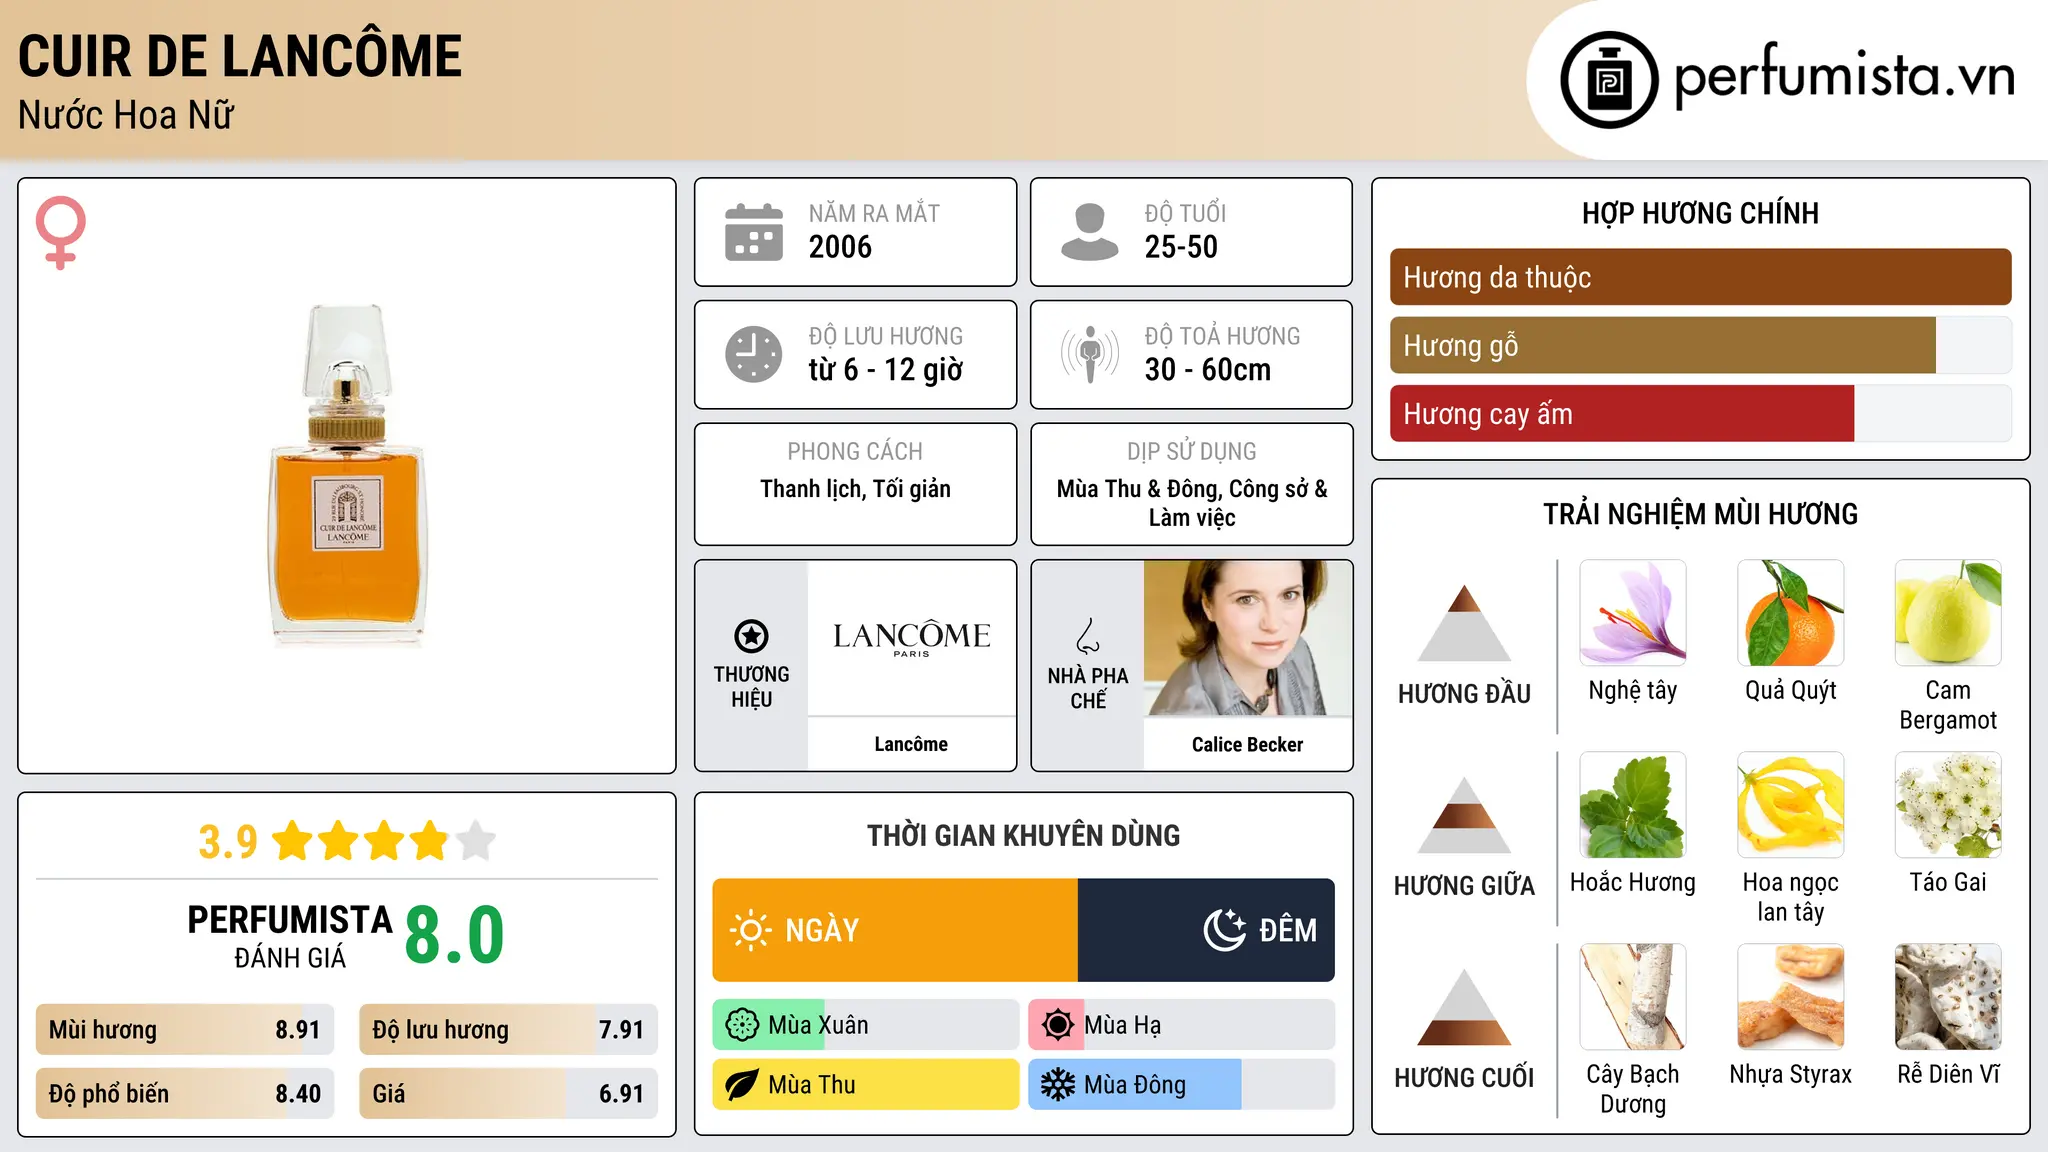Click the projection value 30 - 60cm
Viewport: 2048px width, 1152px height.
(1208, 370)
